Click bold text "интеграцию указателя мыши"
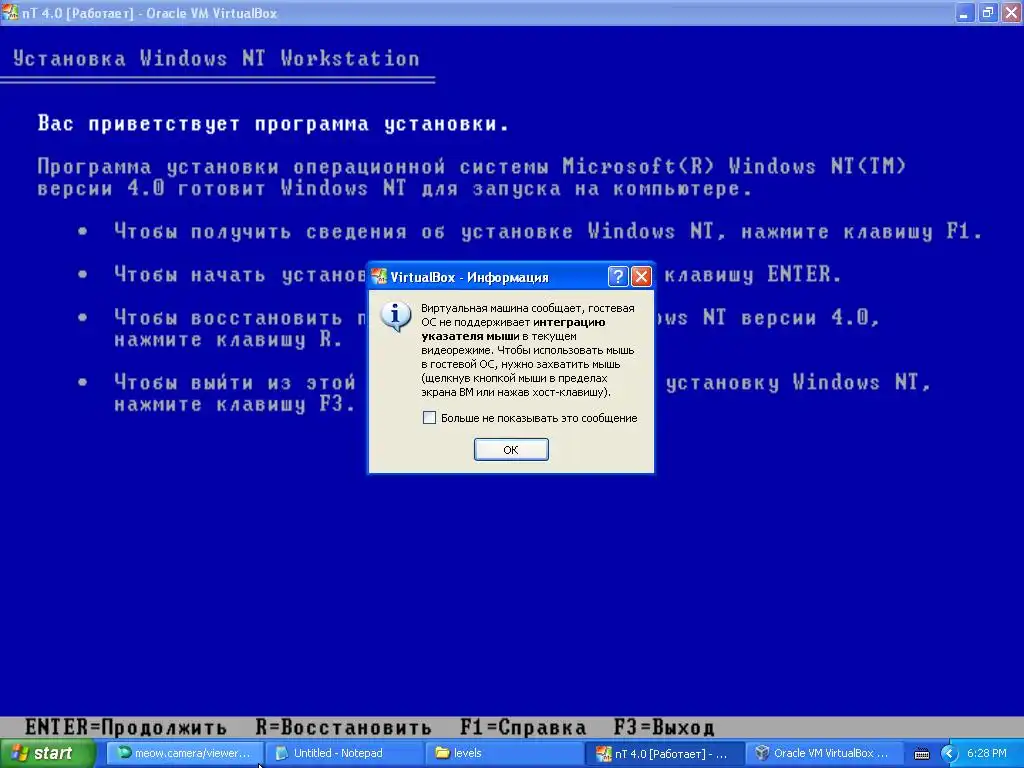 tap(513, 329)
